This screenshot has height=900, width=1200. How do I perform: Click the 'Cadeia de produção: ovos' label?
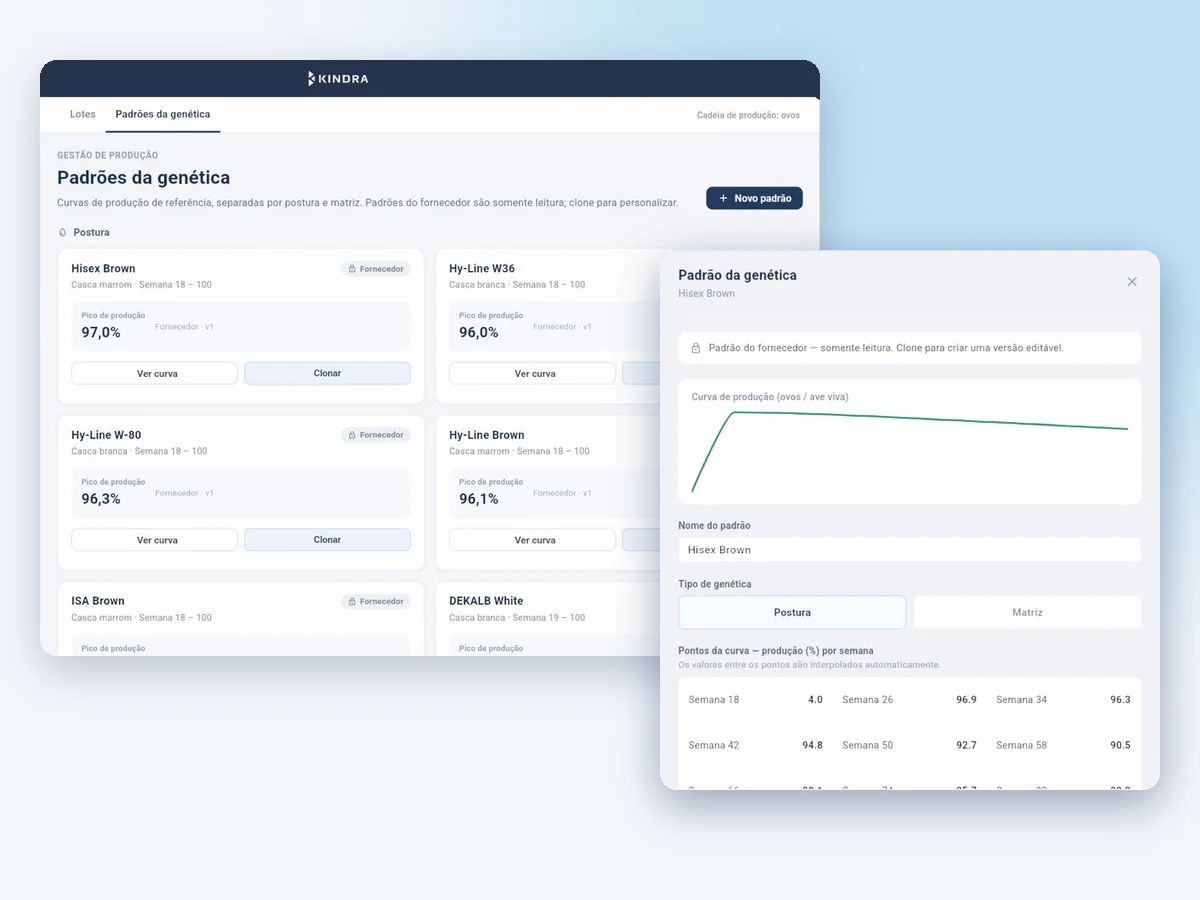[x=748, y=115]
